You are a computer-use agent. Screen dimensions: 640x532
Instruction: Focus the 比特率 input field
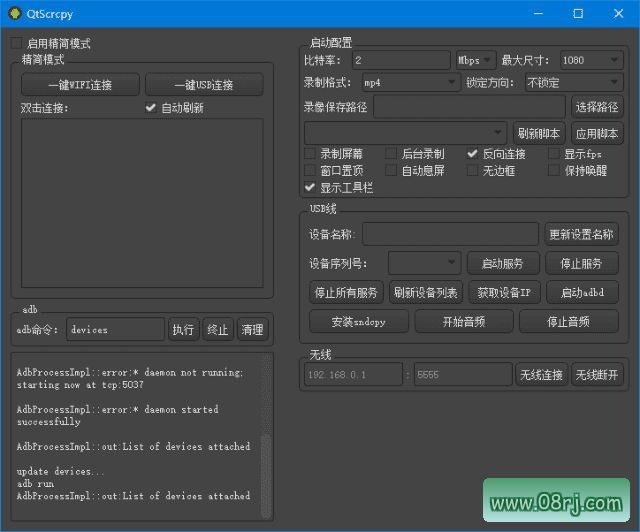pos(401,60)
